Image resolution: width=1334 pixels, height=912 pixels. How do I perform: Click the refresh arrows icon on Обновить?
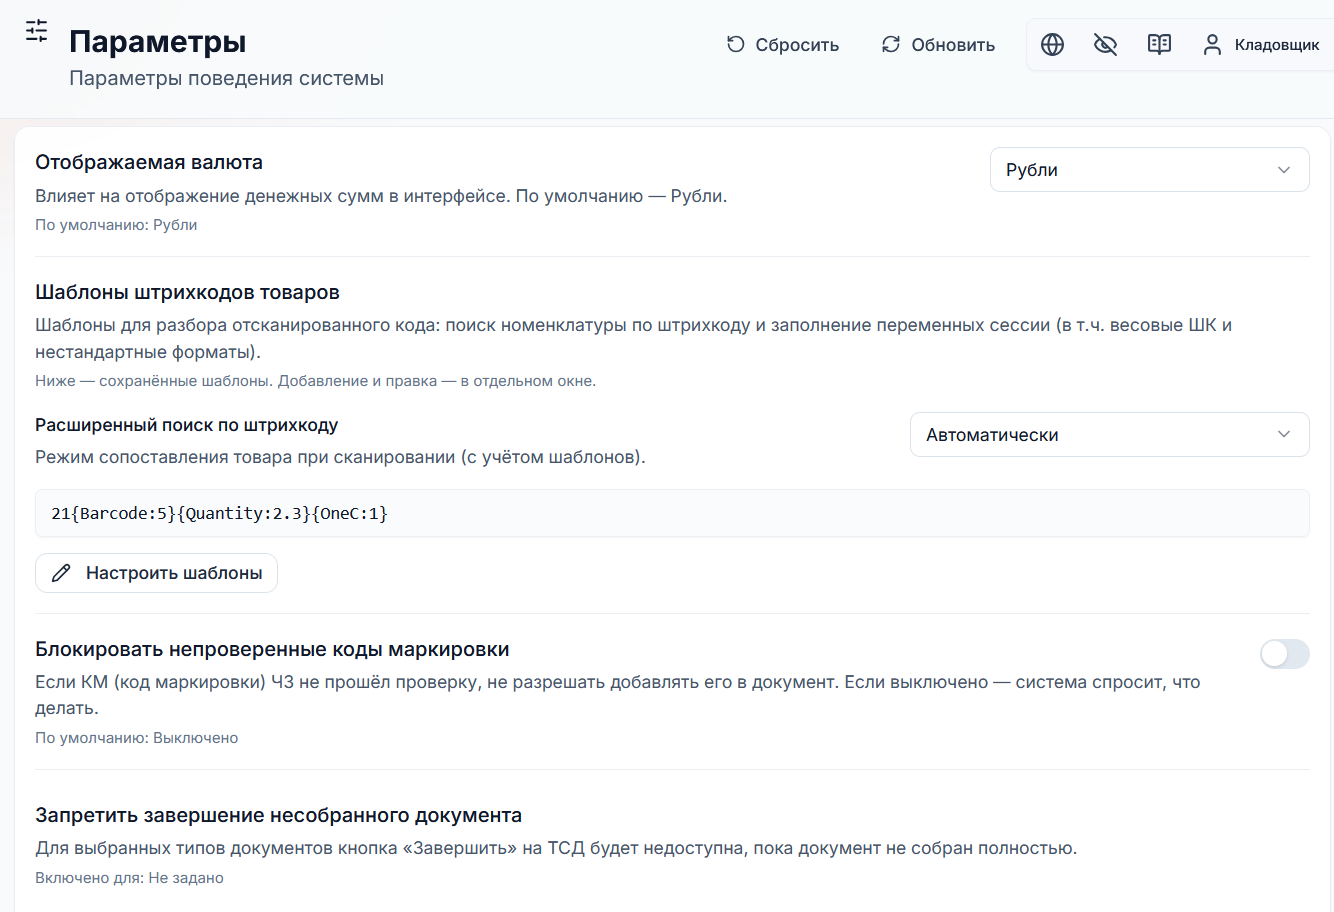[891, 44]
